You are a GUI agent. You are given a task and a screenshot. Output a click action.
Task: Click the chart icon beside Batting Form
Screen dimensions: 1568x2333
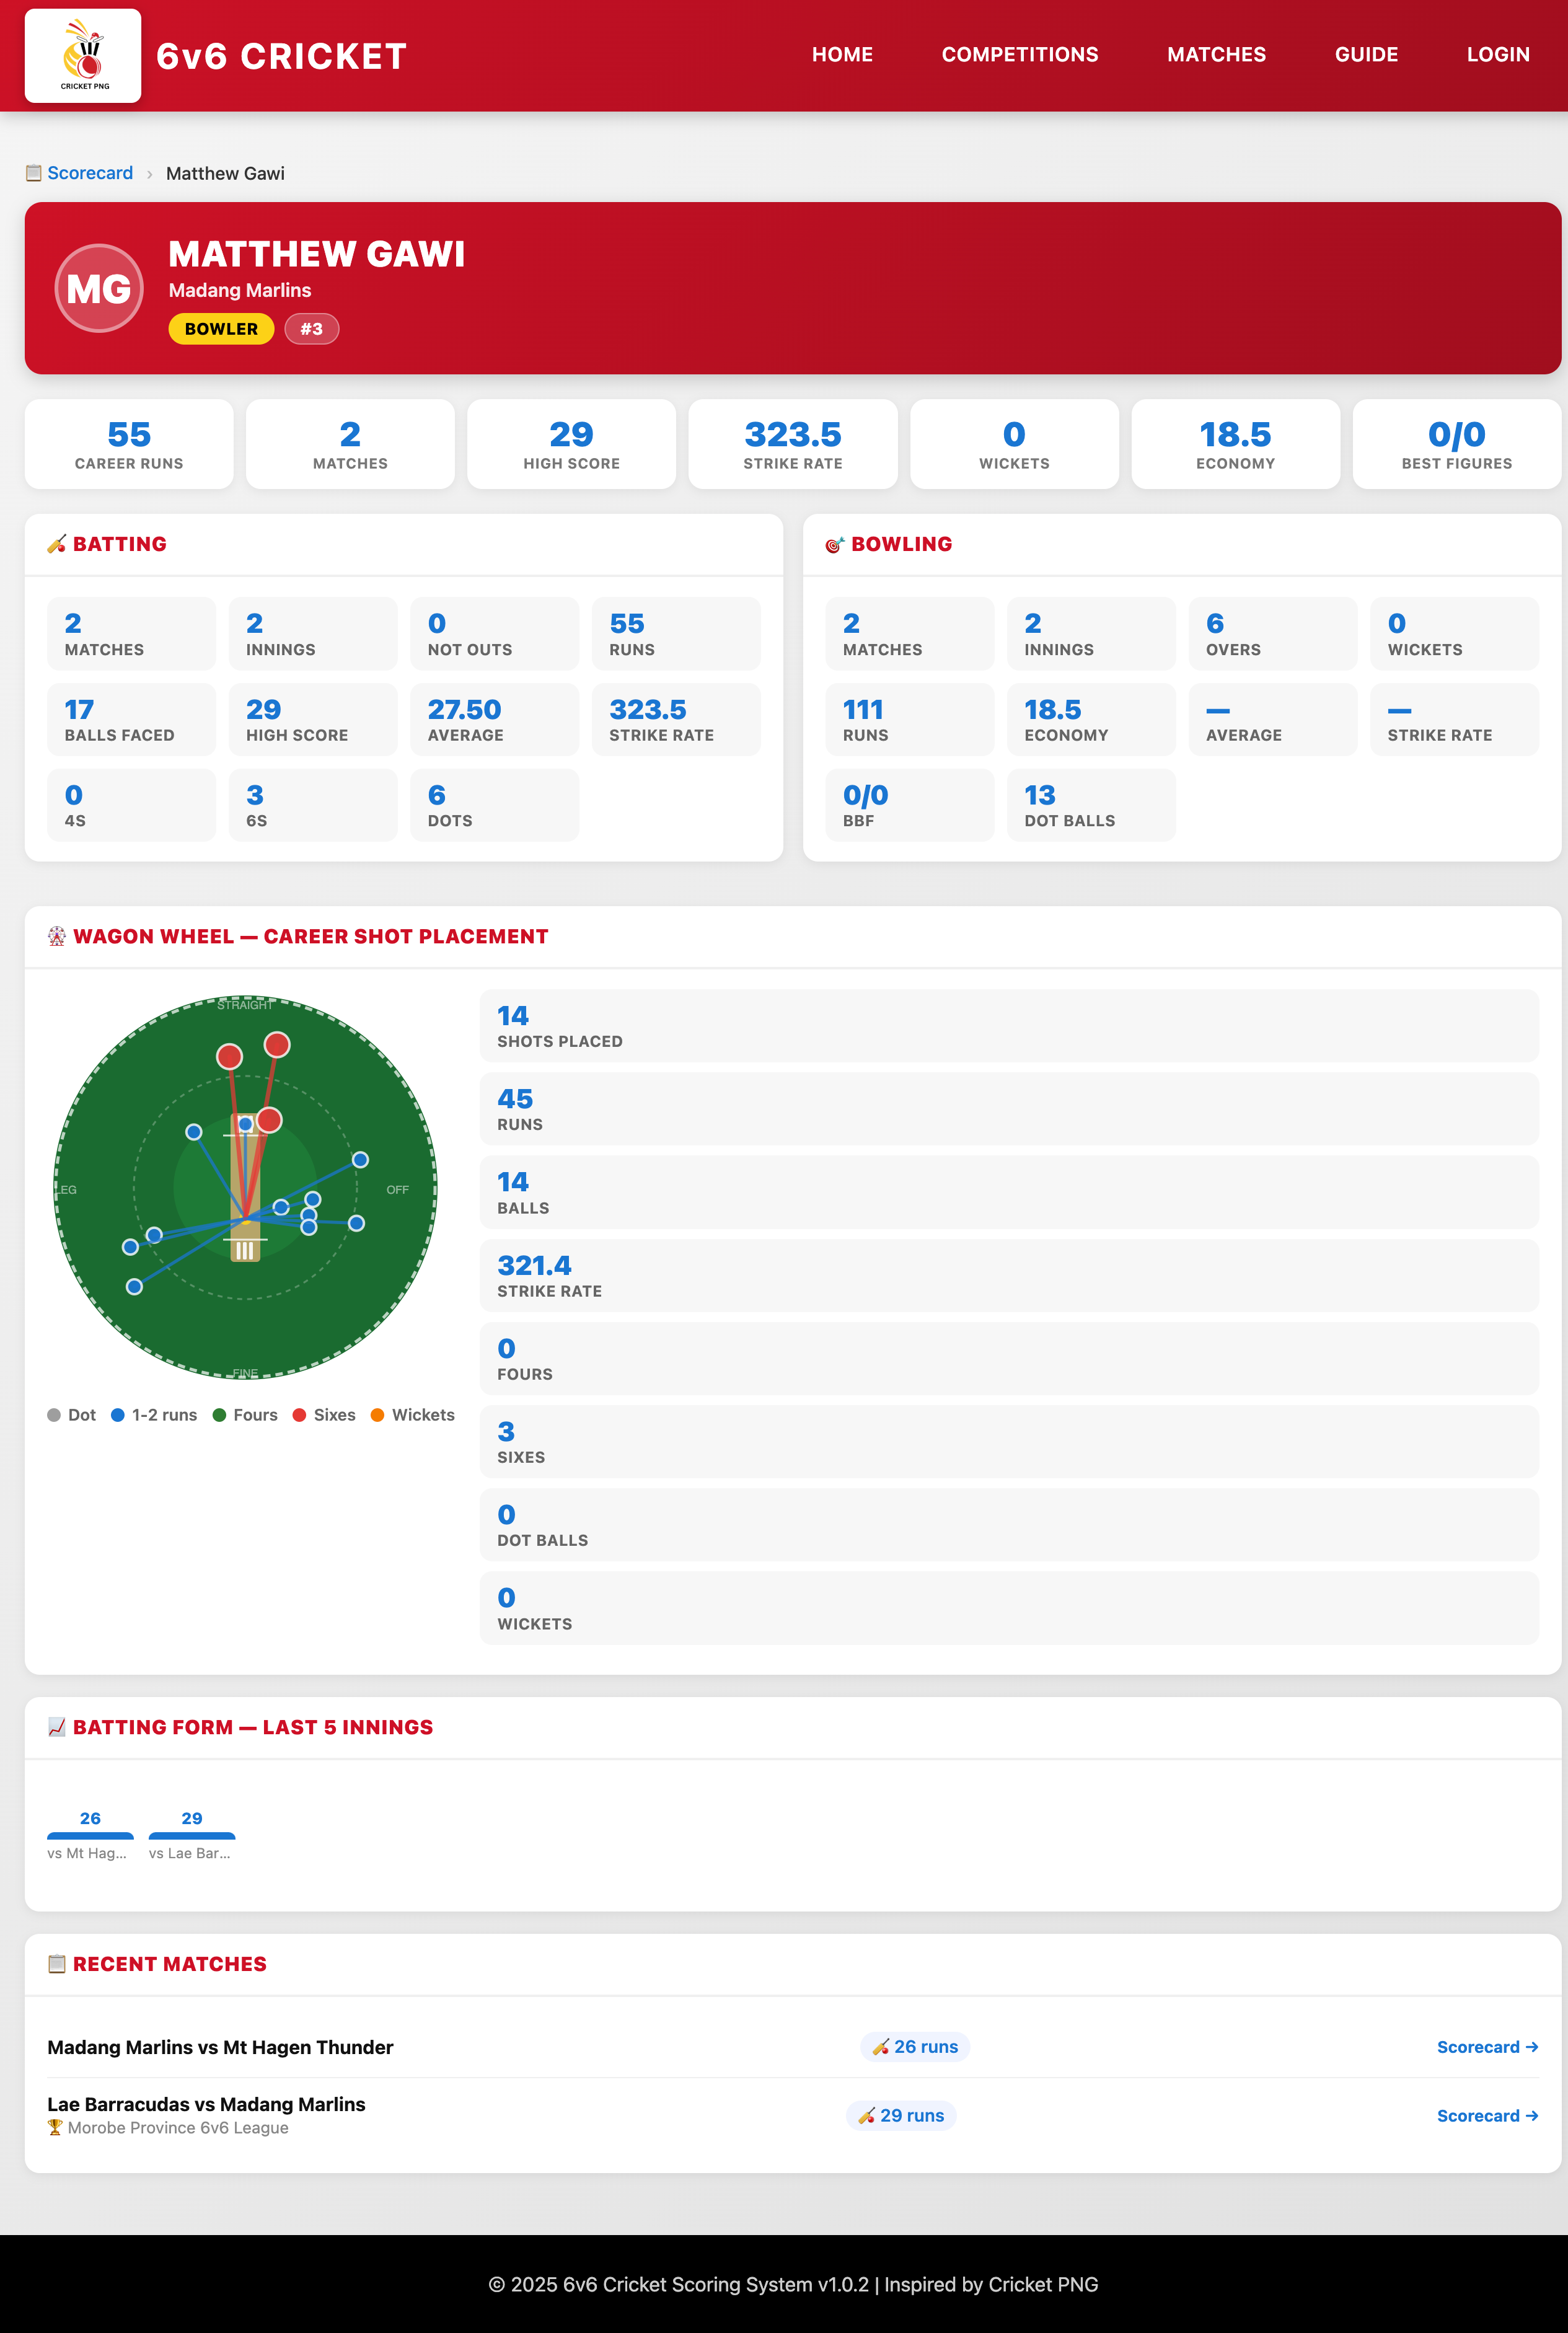[x=57, y=1727]
